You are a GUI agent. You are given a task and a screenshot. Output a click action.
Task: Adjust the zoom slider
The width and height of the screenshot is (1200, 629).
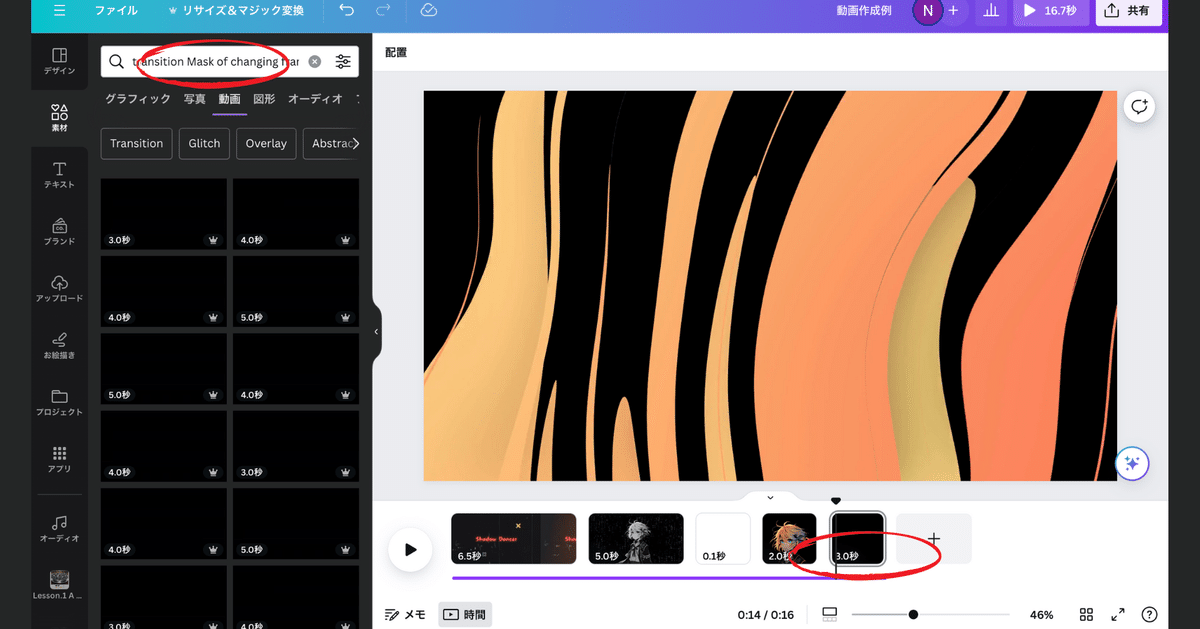(x=931, y=615)
